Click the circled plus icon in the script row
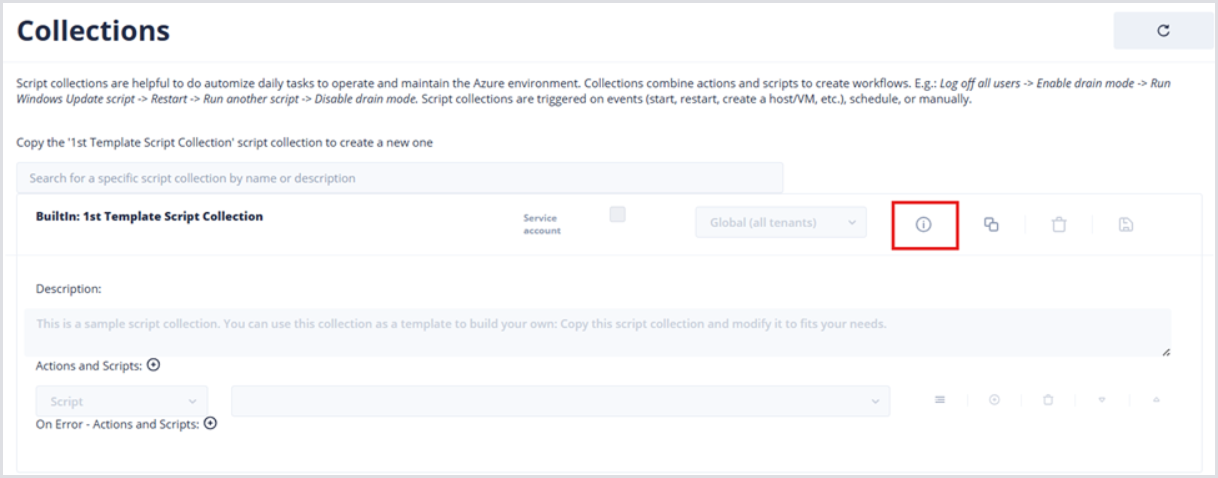 [x=994, y=400]
